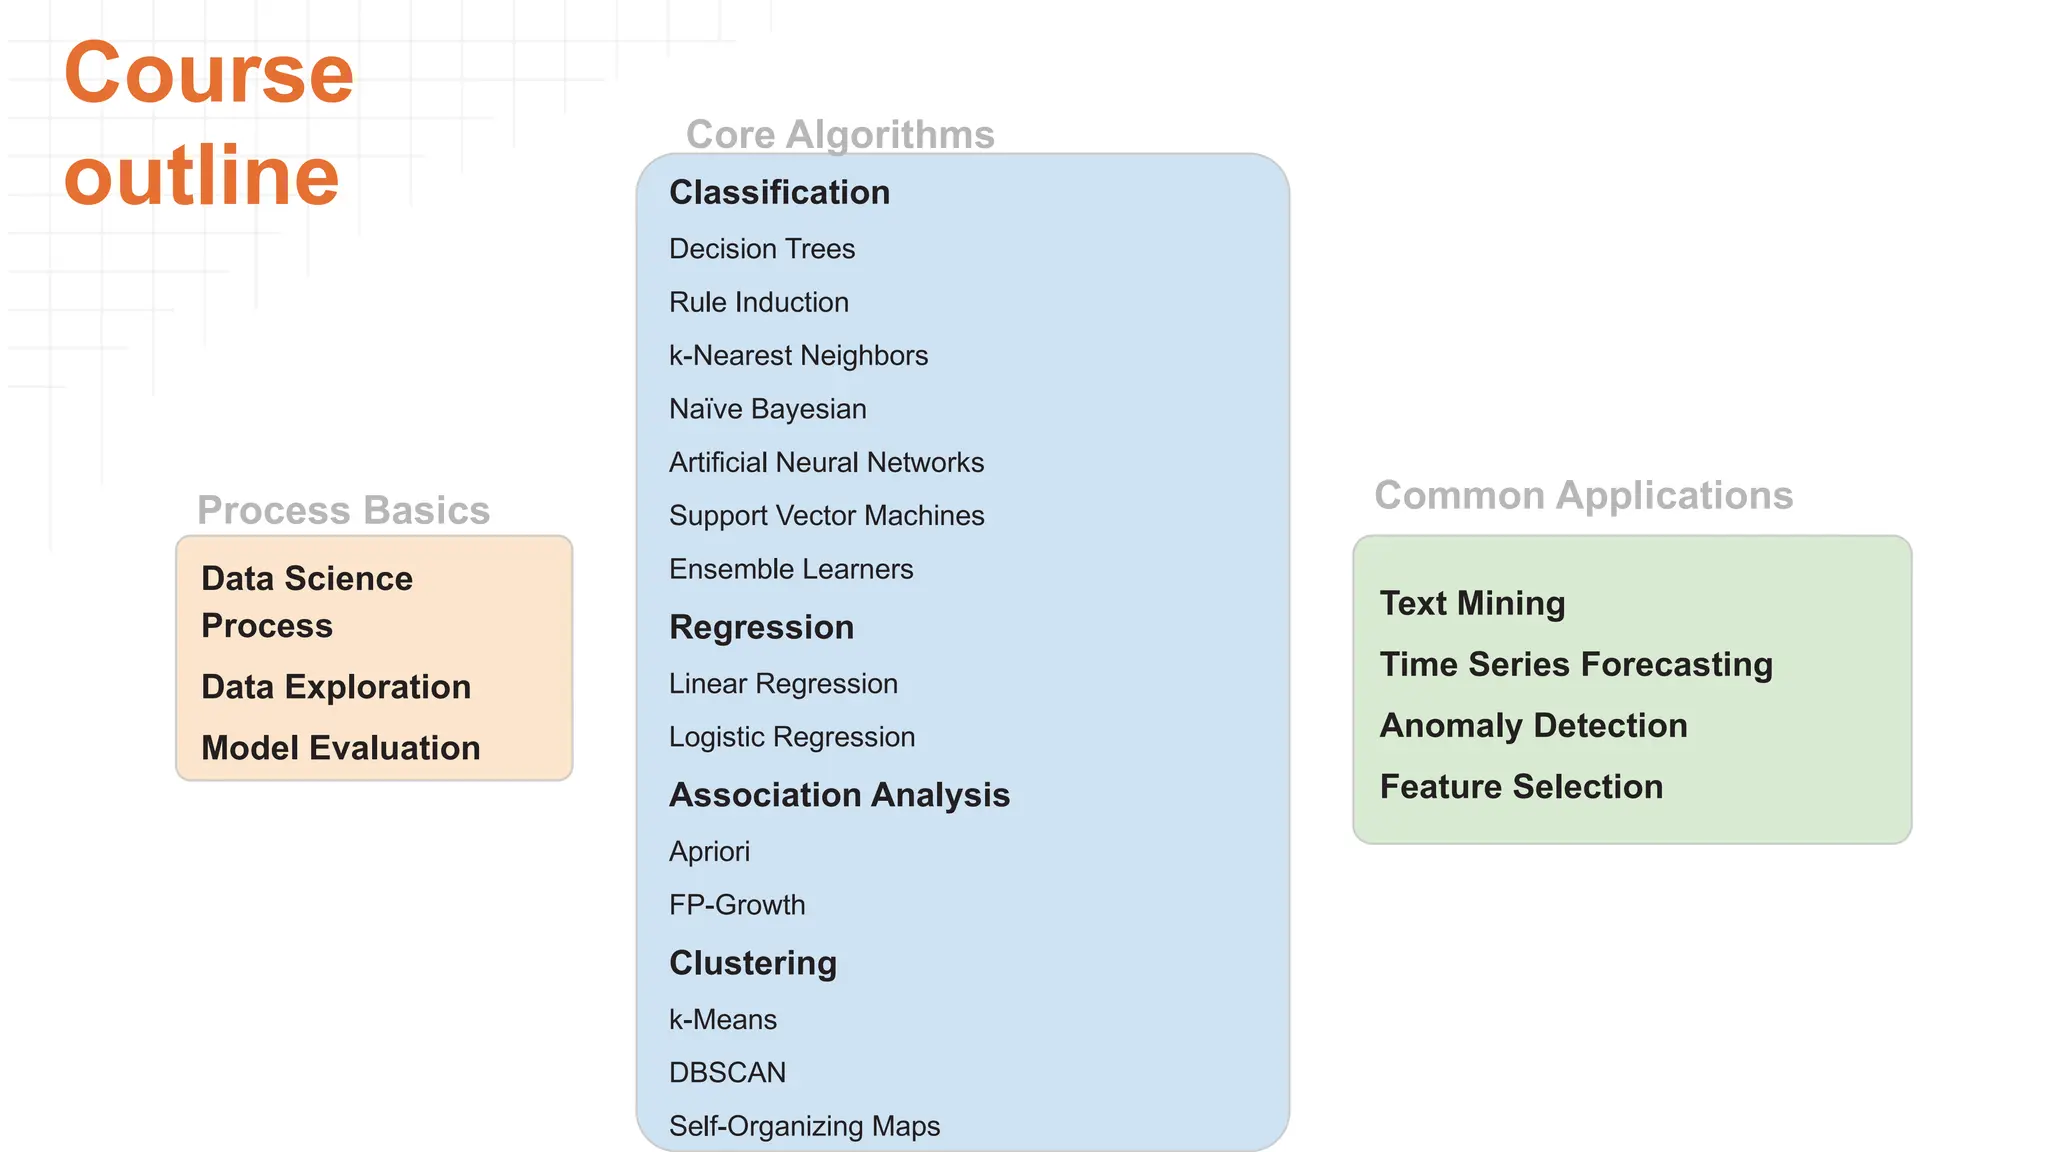Select Self-Organizing Maps entry
The height and width of the screenshot is (1152, 2048).
pyautogui.click(x=804, y=1126)
